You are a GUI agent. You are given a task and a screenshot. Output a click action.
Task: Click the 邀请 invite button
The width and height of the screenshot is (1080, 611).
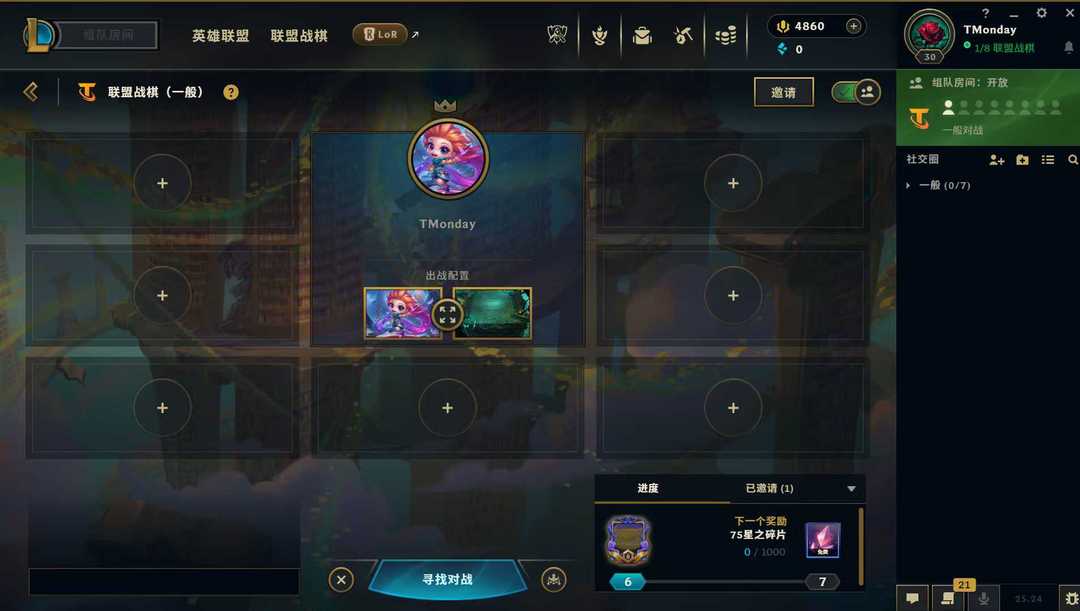pos(784,92)
